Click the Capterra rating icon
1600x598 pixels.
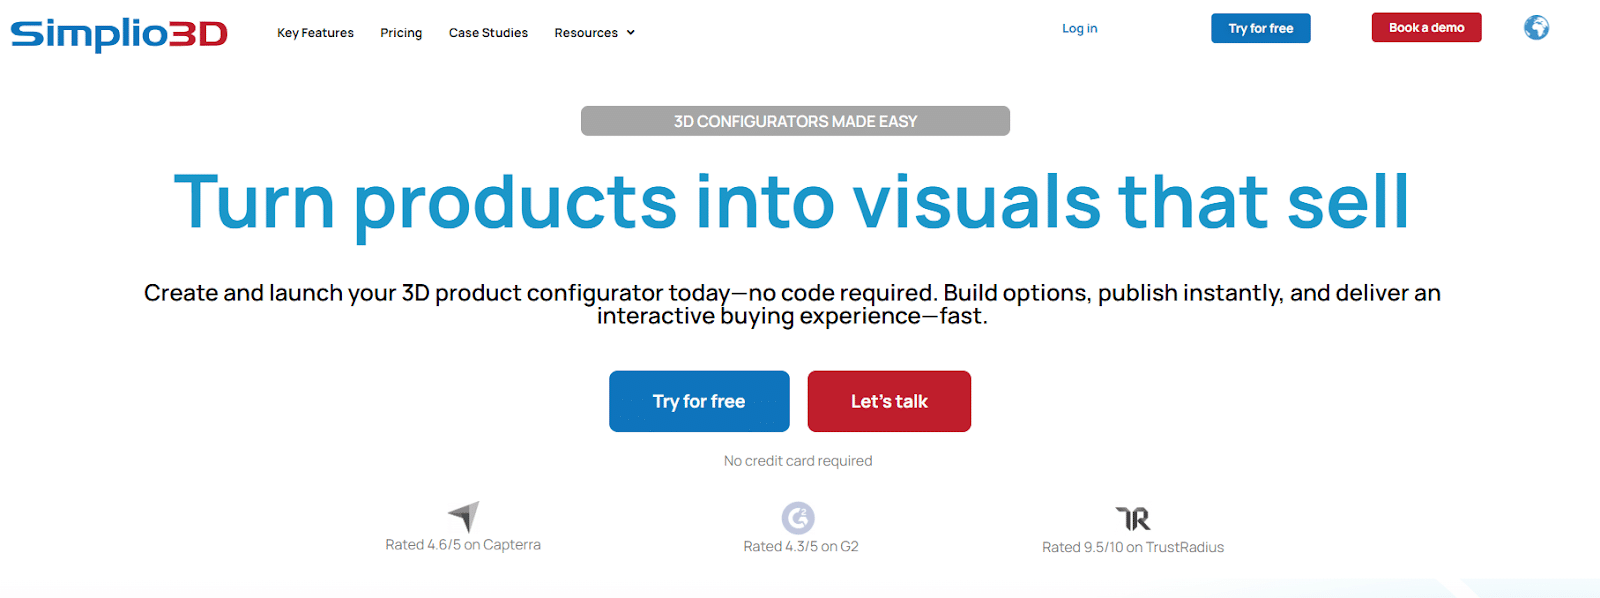463,515
